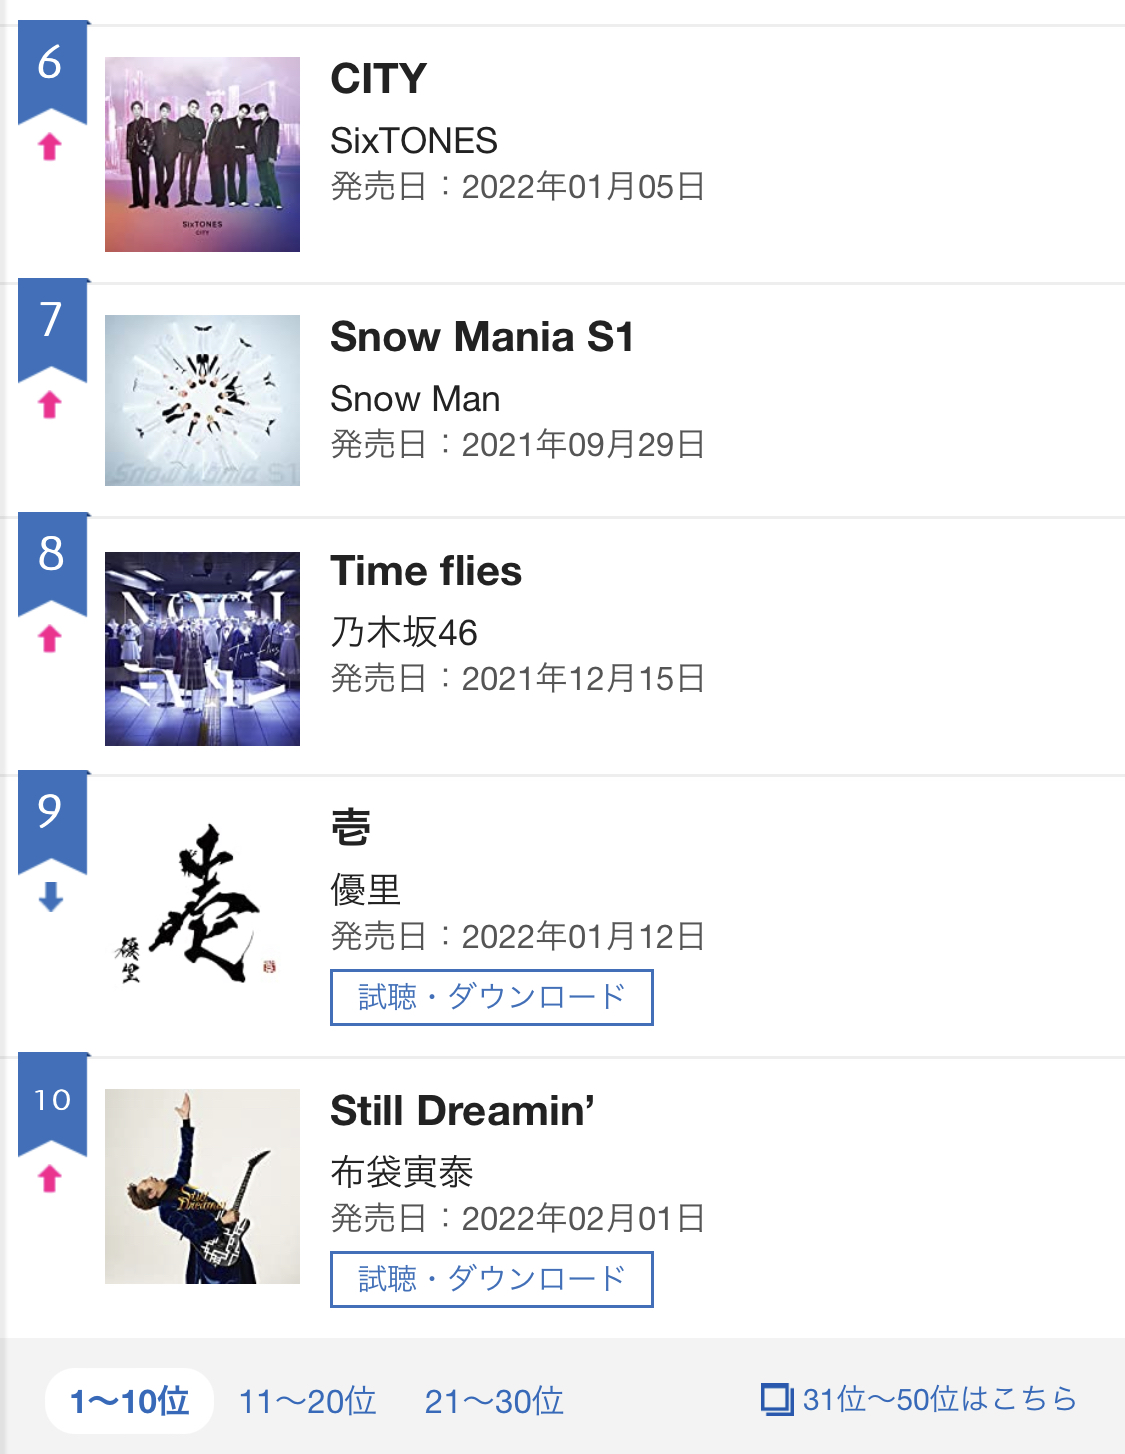Screen dimensions: 1125x1454
Task: Open the CITY album cover
Action: tap(202, 154)
